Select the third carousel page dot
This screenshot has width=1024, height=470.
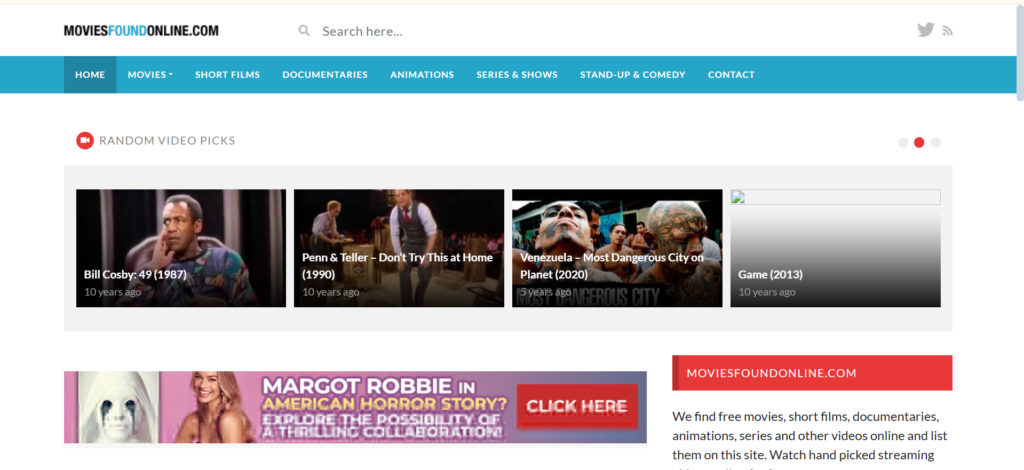(x=935, y=142)
